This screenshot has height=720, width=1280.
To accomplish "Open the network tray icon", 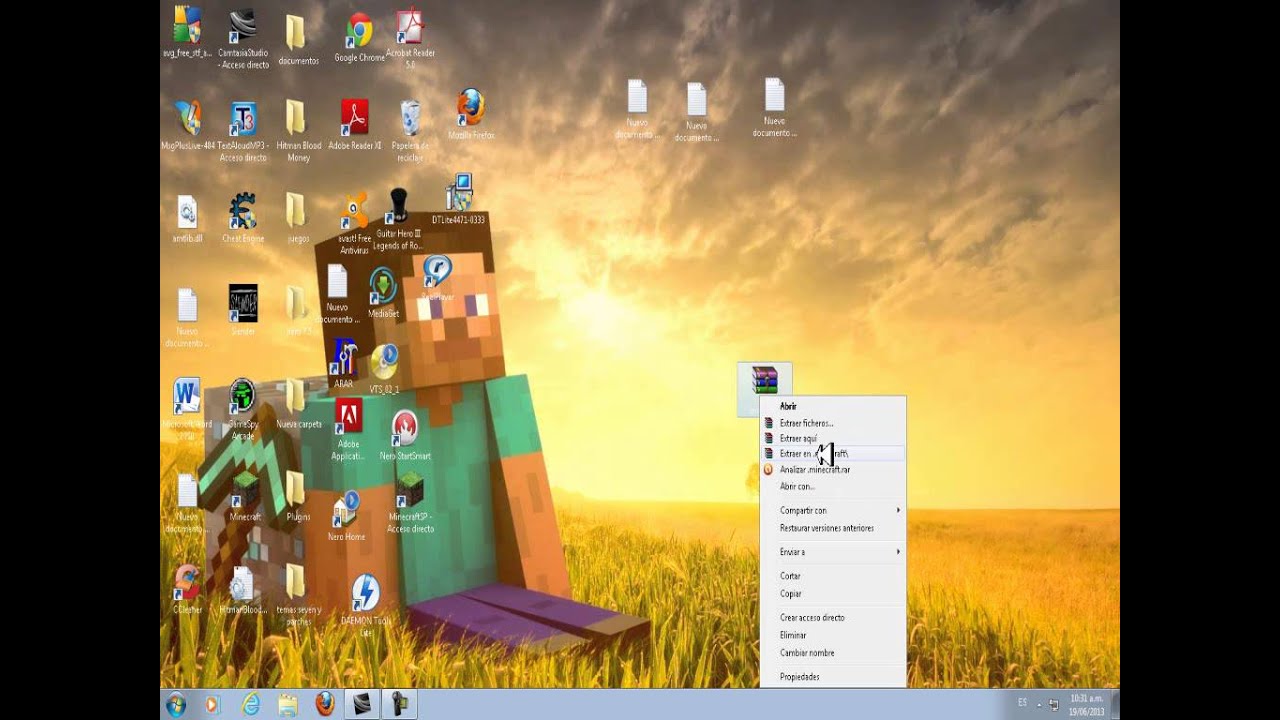I will (1053, 704).
